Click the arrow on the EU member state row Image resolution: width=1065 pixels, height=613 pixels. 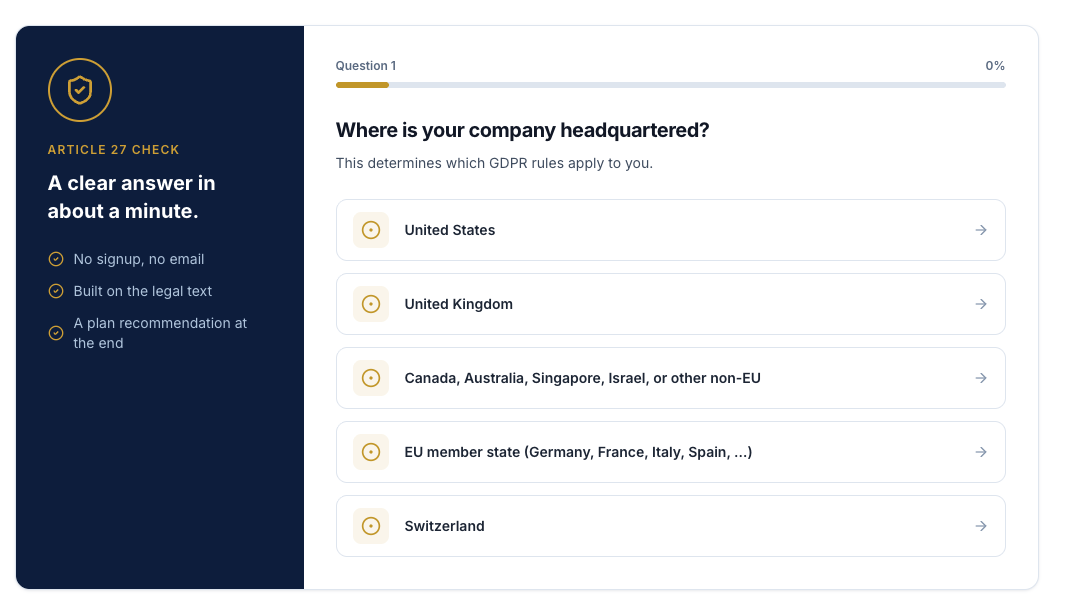(981, 452)
